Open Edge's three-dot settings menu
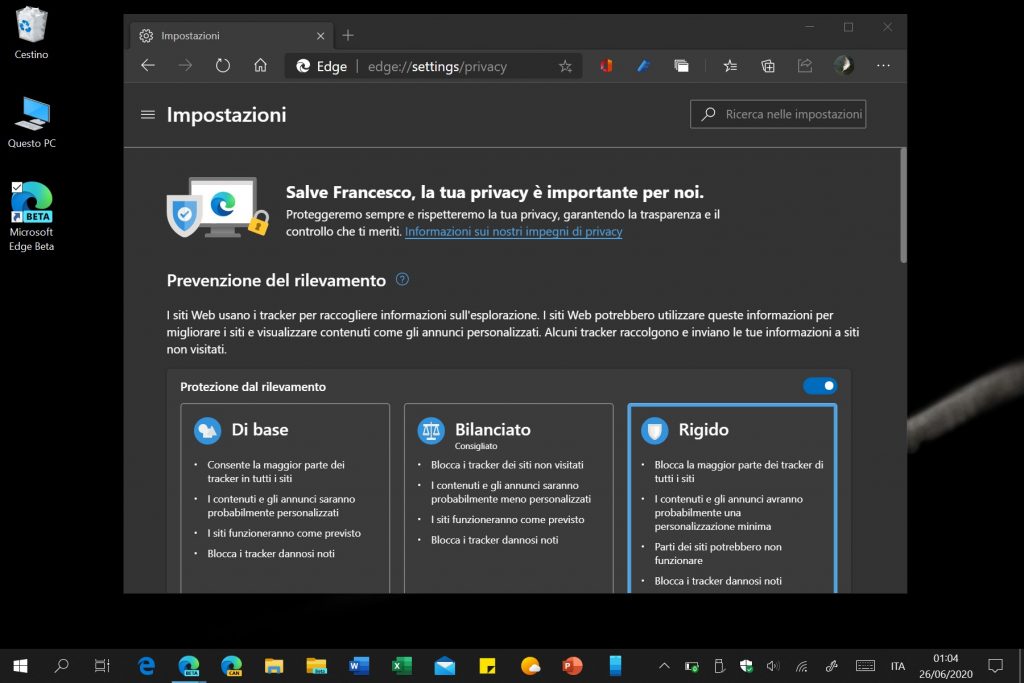The image size is (1024, 683). click(883, 66)
